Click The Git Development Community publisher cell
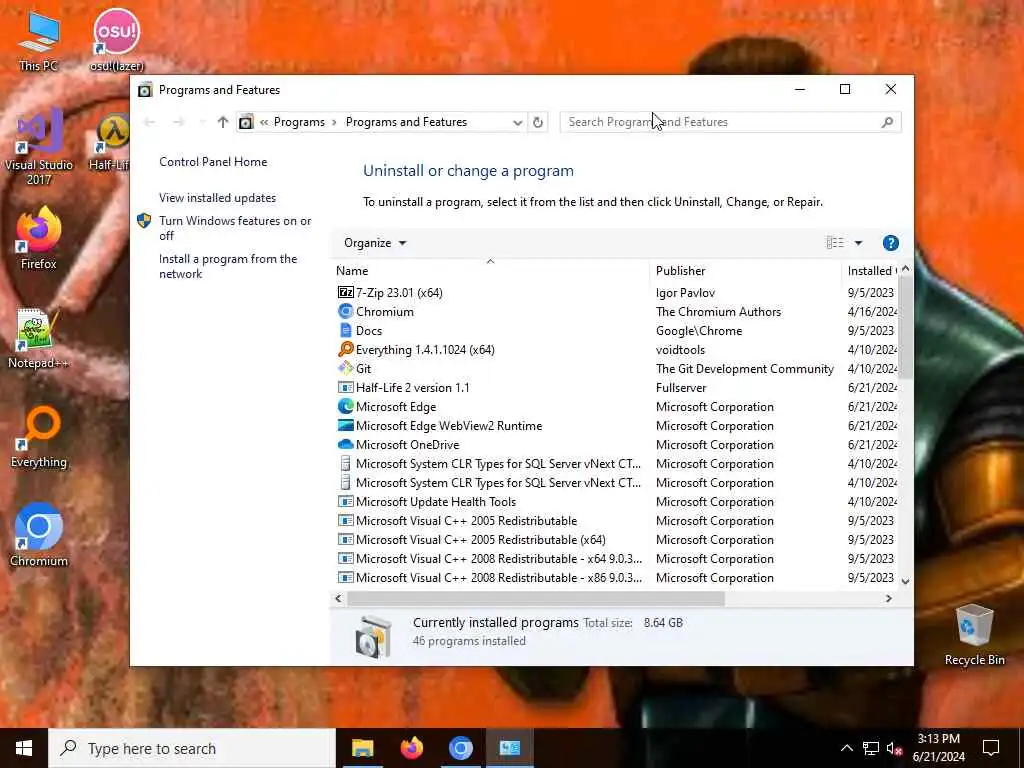 (744, 369)
